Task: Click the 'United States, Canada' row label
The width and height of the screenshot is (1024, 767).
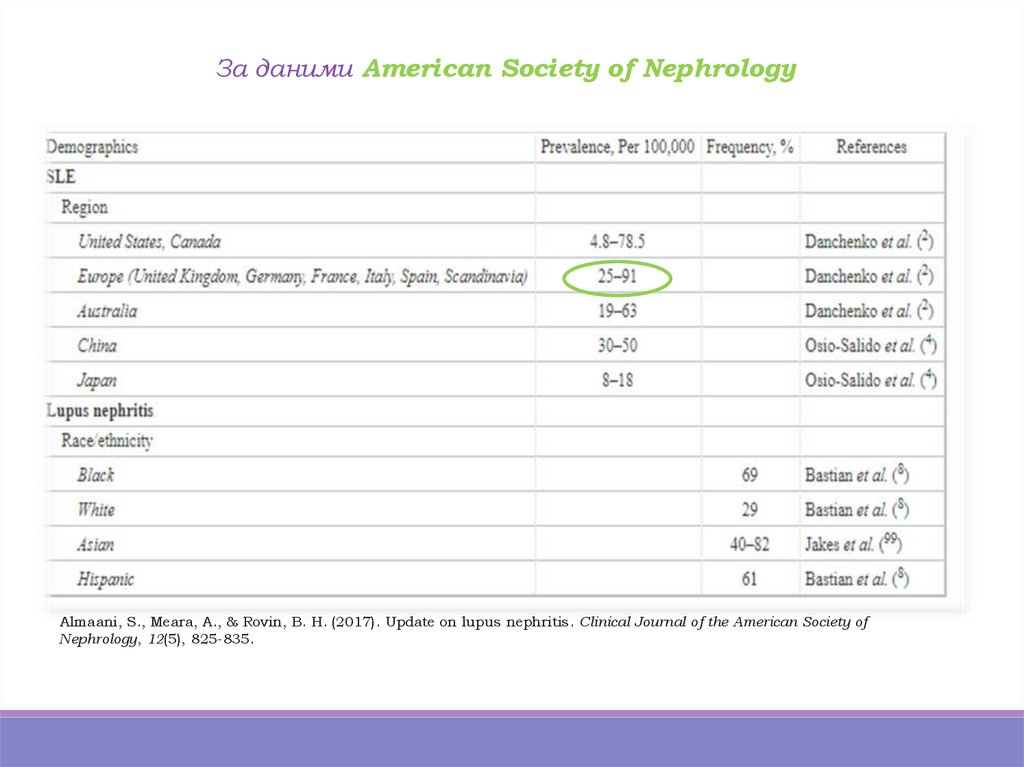Action: [x=149, y=242]
